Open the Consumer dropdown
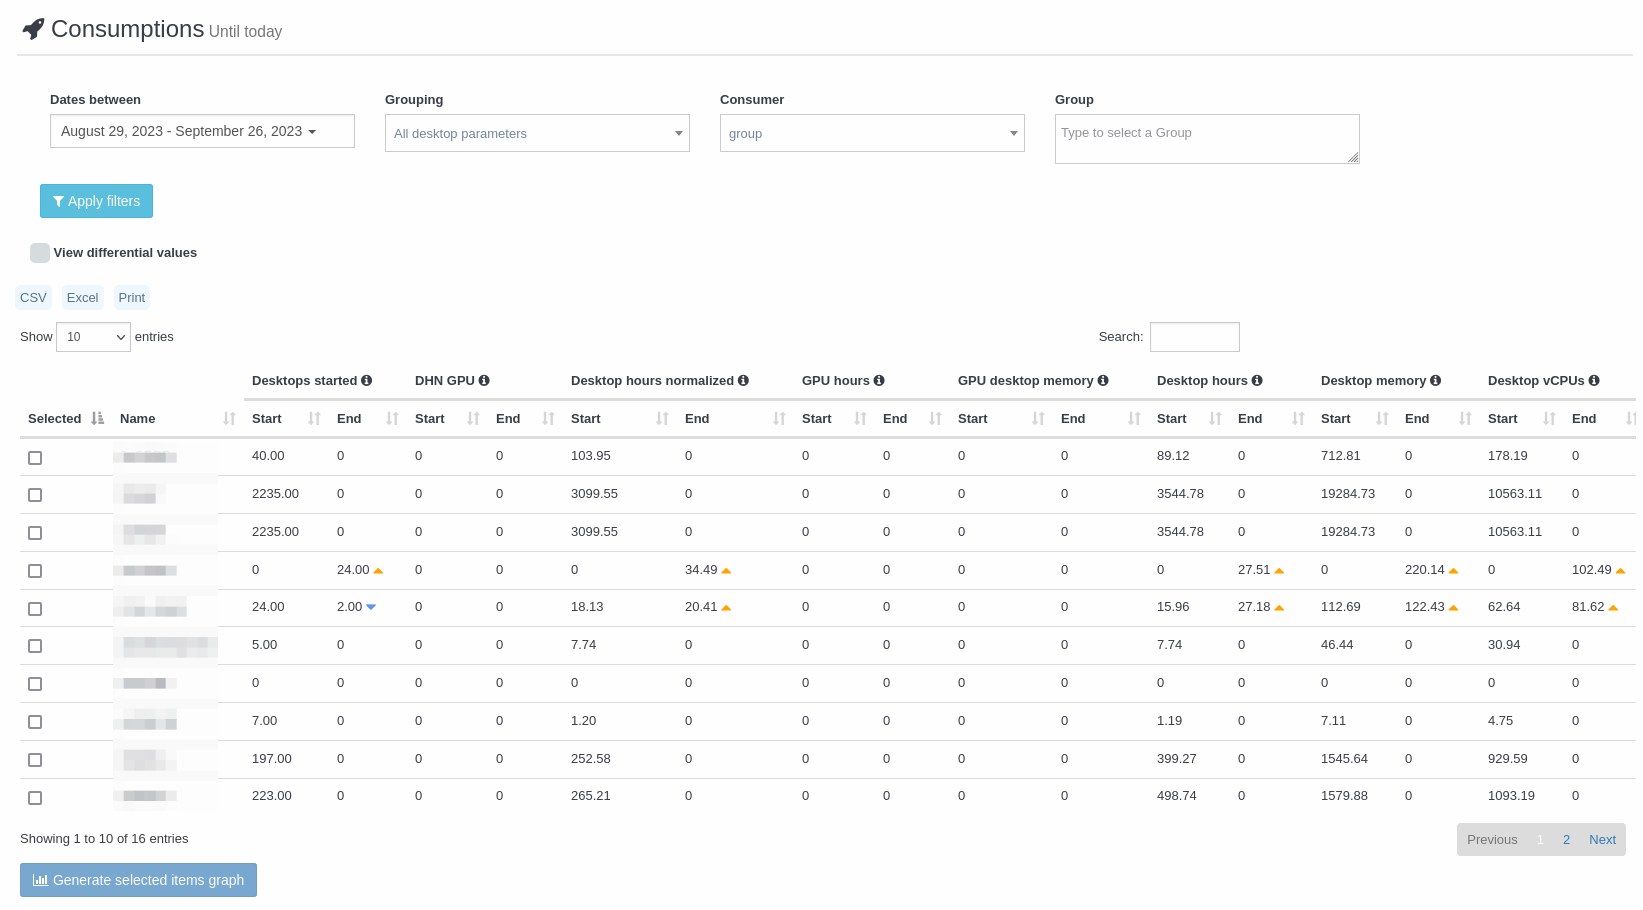This screenshot has height=910, width=1643. point(872,134)
